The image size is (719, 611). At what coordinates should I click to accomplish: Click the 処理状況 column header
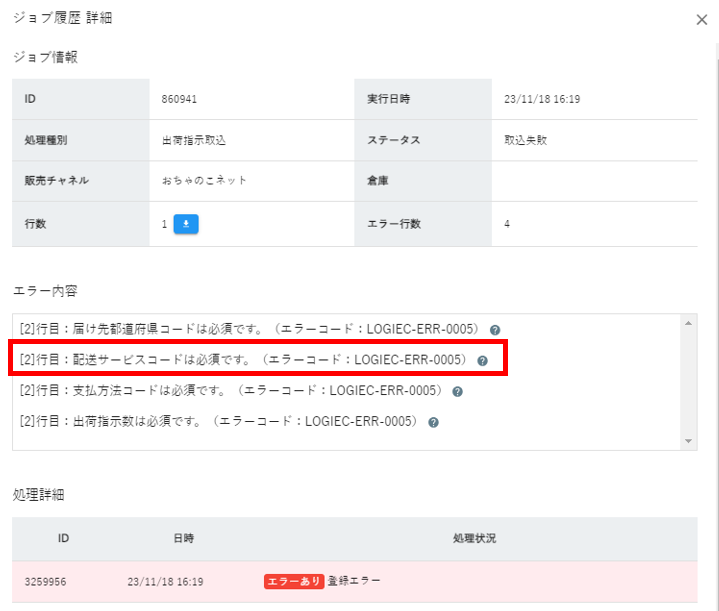coord(474,538)
